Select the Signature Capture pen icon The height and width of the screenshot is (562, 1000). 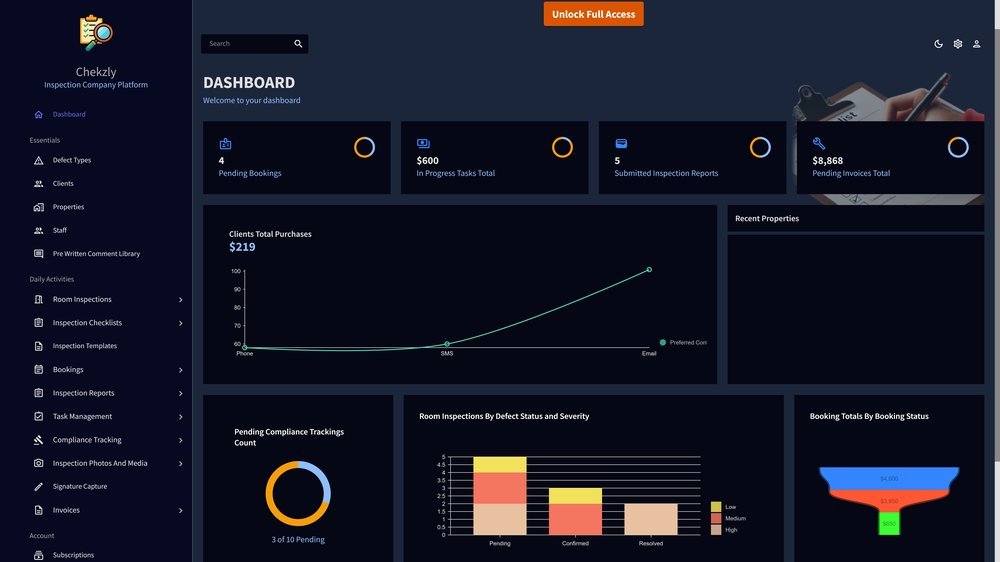tap(38, 487)
